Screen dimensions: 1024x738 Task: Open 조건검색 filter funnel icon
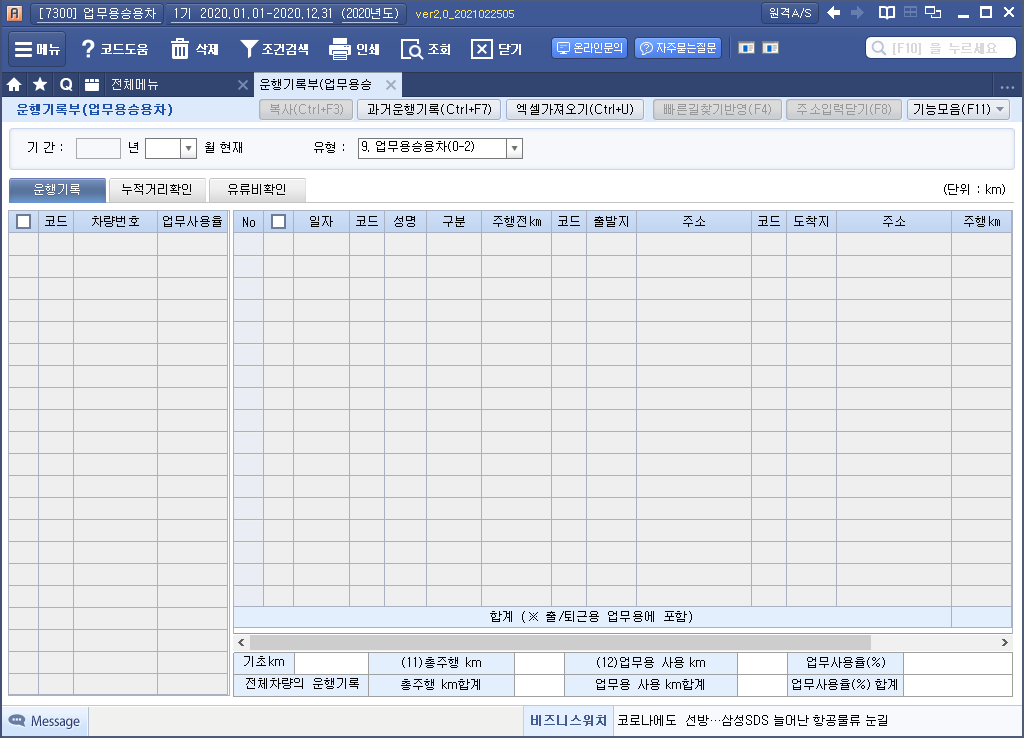pyautogui.click(x=249, y=49)
